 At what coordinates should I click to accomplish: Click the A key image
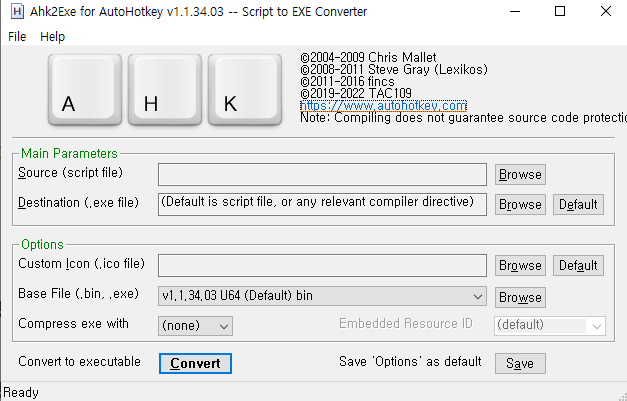[x=85, y=90]
